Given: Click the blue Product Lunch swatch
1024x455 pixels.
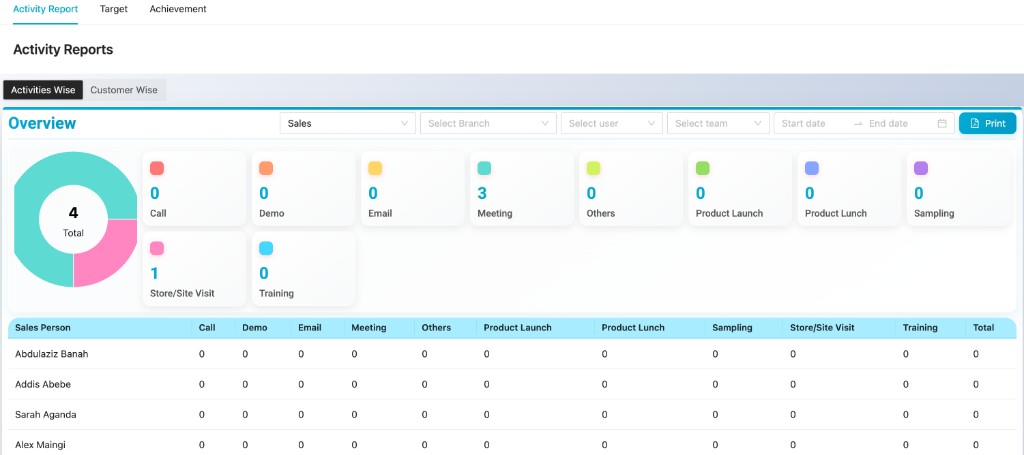Looking at the screenshot, I should pyautogui.click(x=812, y=168).
